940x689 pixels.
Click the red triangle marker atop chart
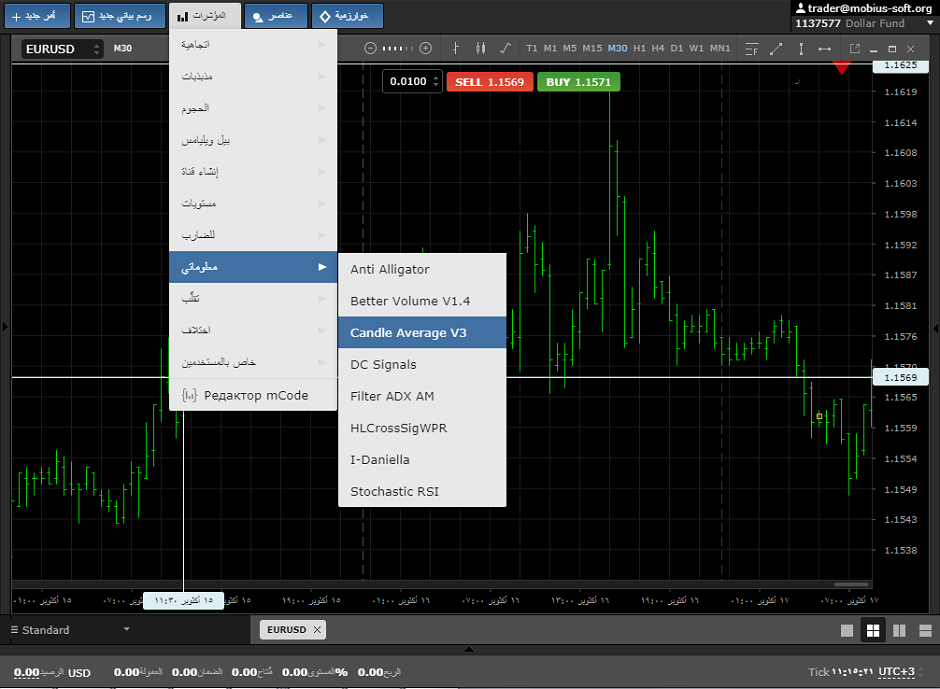tap(842, 68)
